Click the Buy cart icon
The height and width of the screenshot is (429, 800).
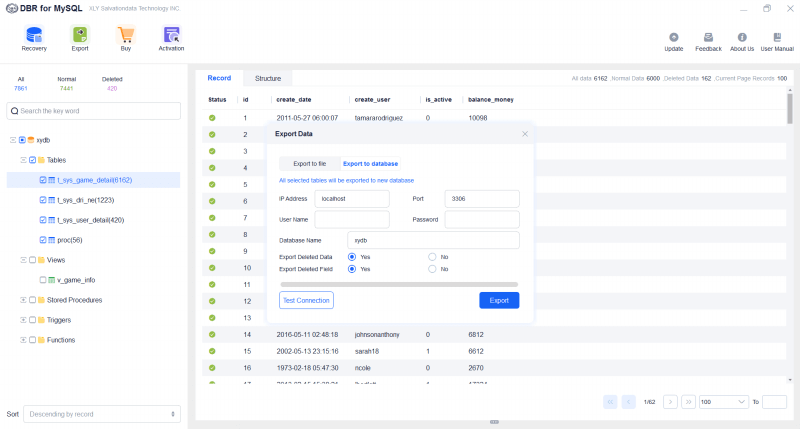pyautogui.click(x=125, y=35)
